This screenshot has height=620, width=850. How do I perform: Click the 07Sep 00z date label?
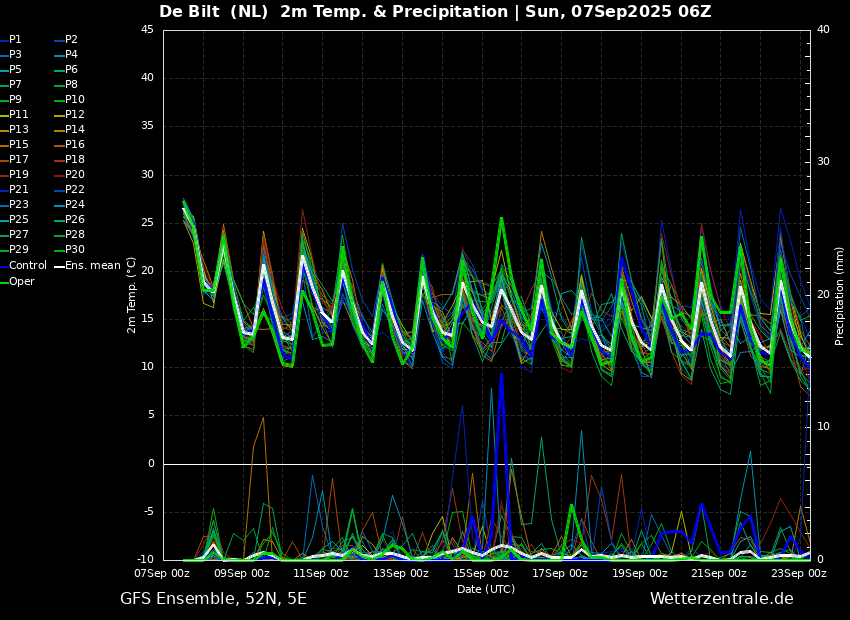tap(163, 573)
